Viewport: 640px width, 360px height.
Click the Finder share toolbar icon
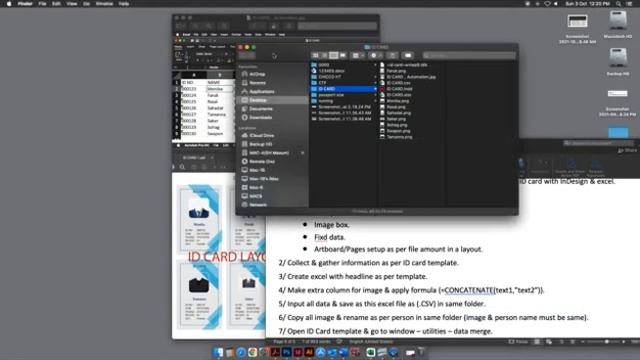pos(392,56)
